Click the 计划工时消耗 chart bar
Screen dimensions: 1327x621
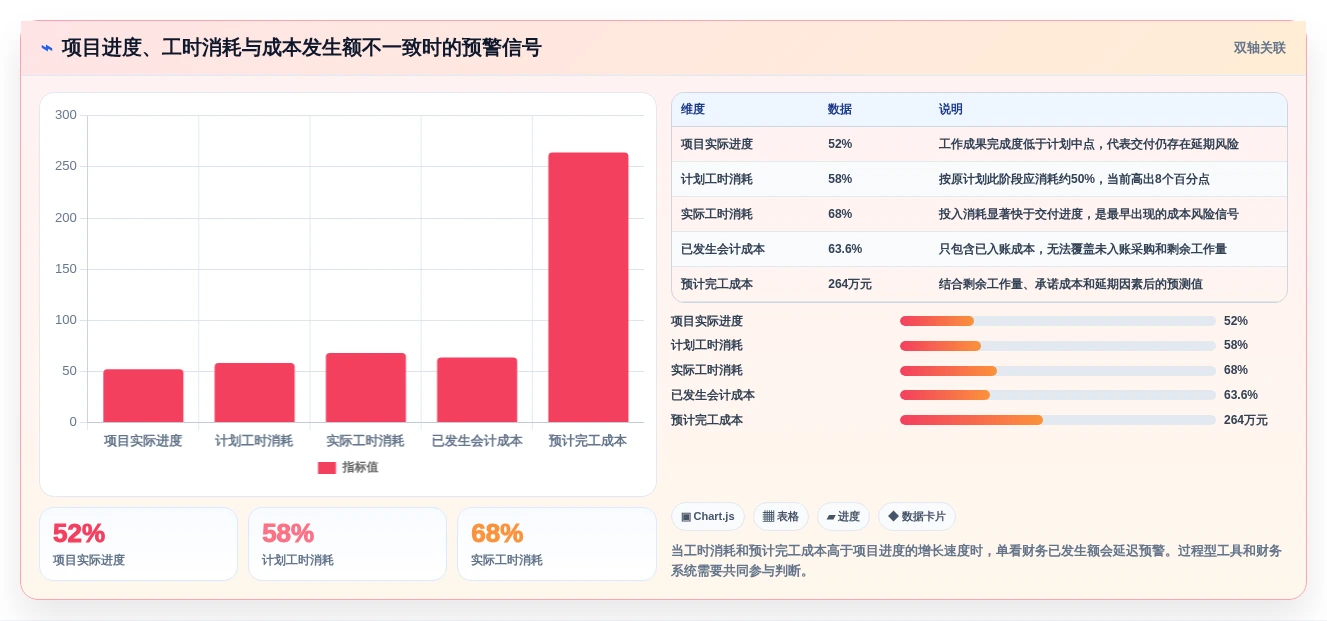254,392
